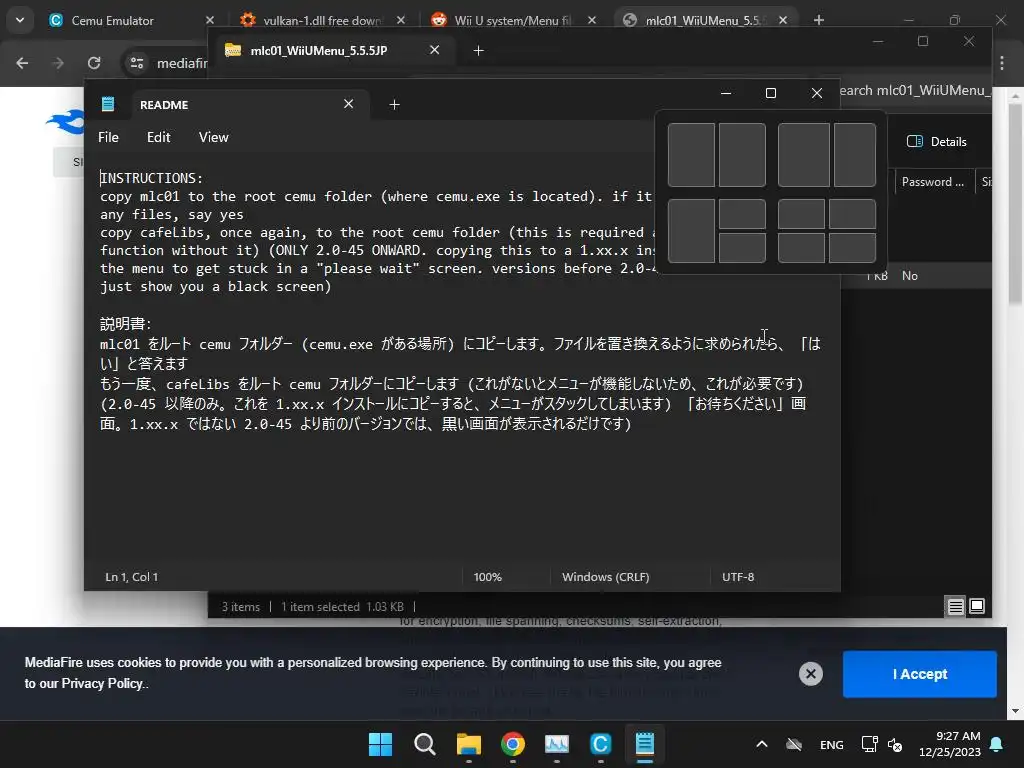Toggle the Details pane in File Explorer
Viewport: 1024px width, 768px height.
coord(936,142)
